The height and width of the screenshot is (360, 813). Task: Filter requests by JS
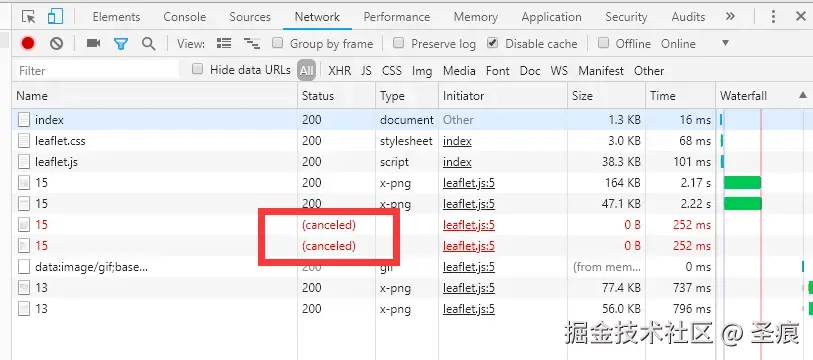366,71
